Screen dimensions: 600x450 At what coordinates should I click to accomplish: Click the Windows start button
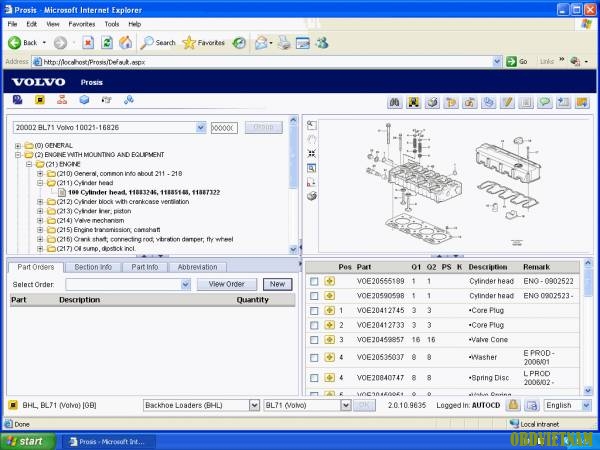[x=28, y=442]
